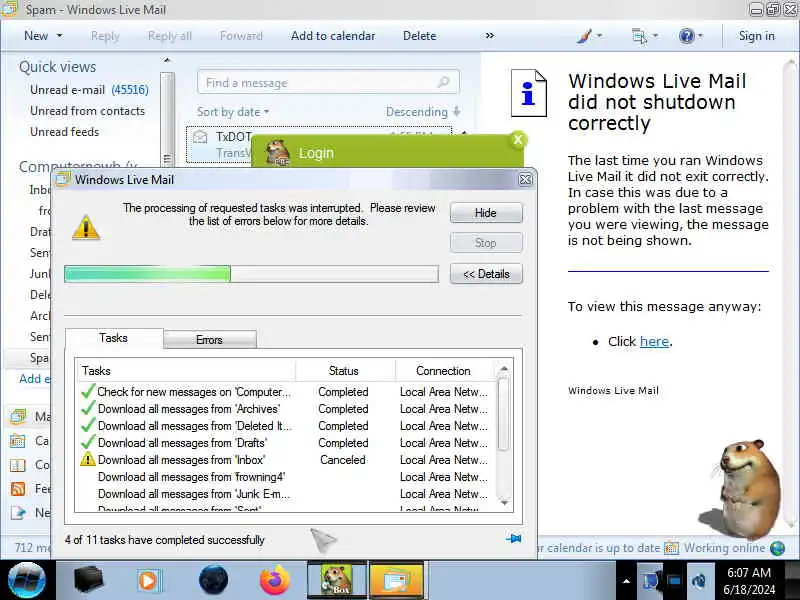The height and width of the screenshot is (600, 800).
Task: Click Sign in at top right
Action: click(756, 36)
